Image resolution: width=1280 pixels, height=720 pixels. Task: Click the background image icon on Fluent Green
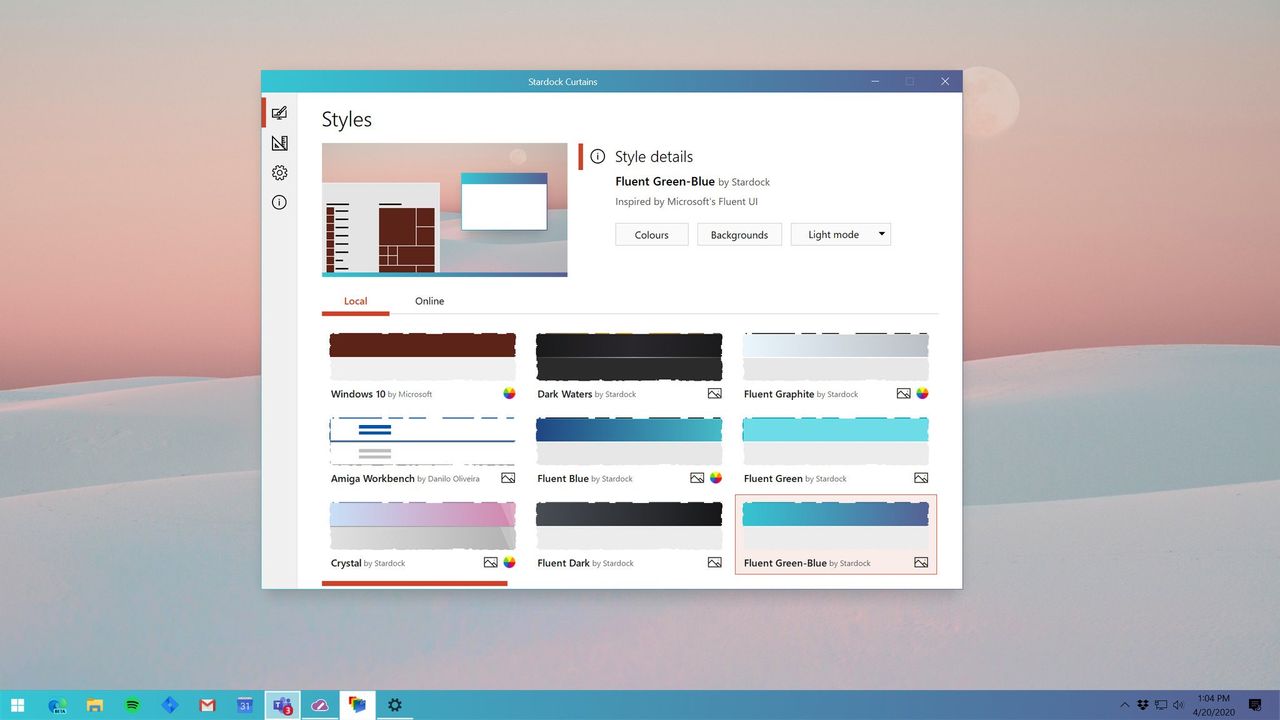pos(921,478)
